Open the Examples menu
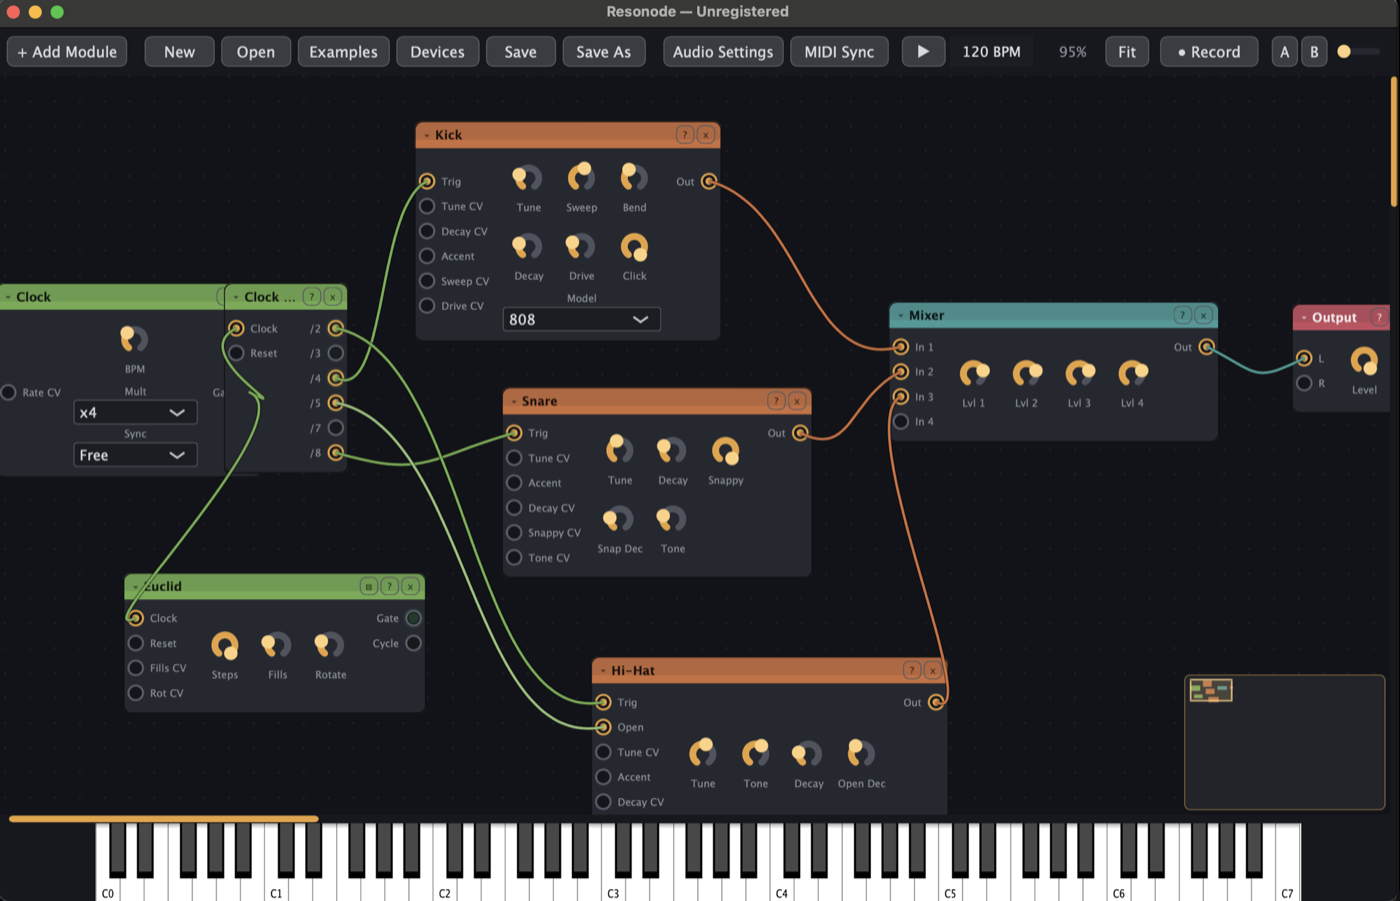 point(343,52)
